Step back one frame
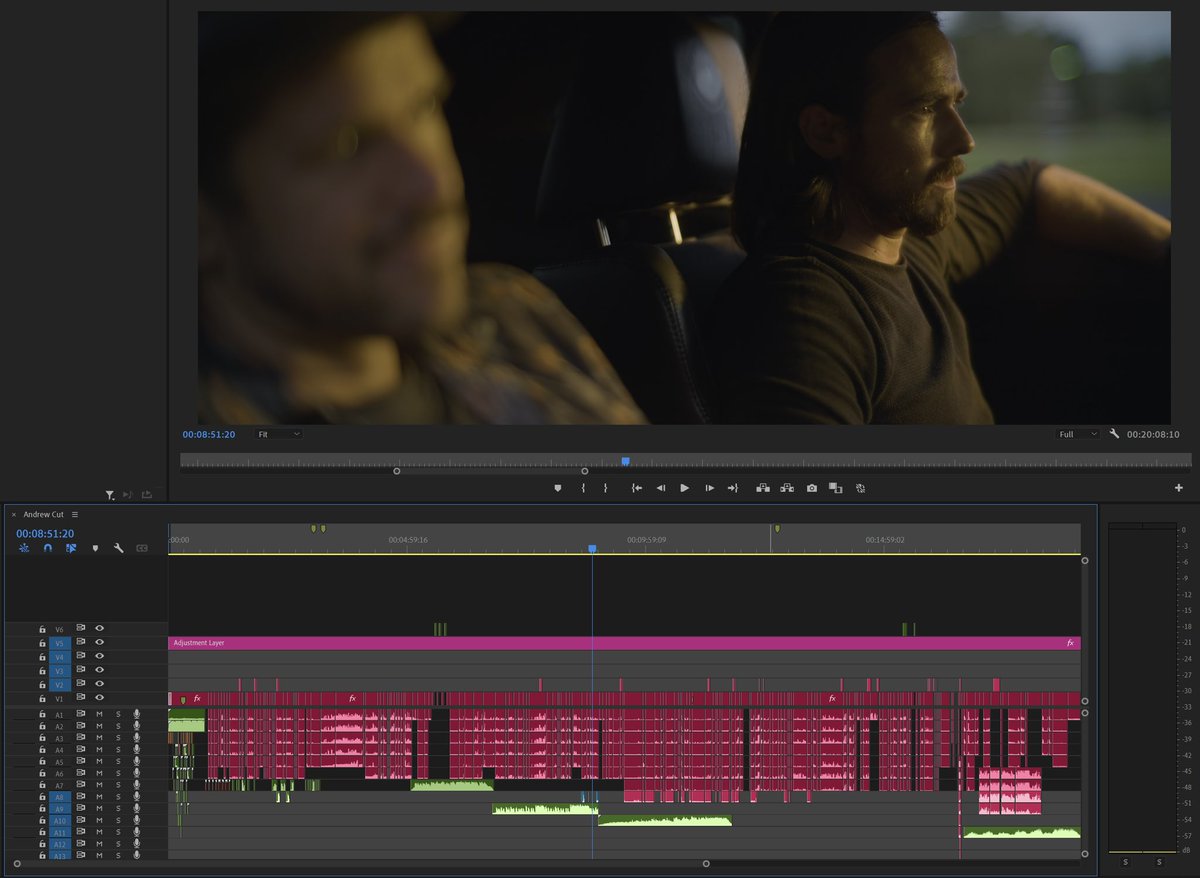 (x=660, y=488)
